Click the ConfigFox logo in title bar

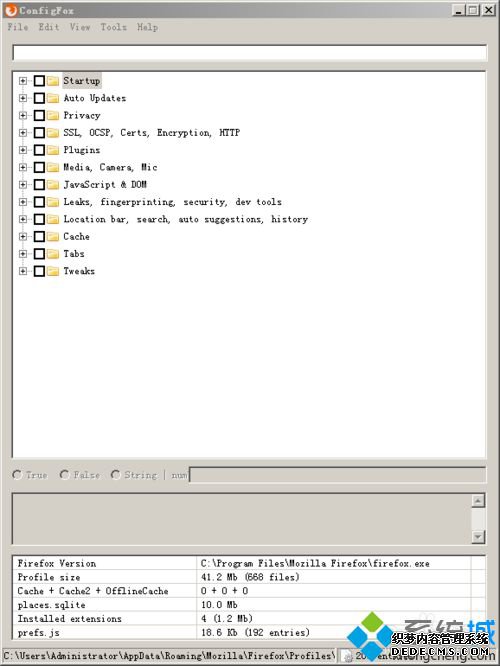tap(11, 10)
